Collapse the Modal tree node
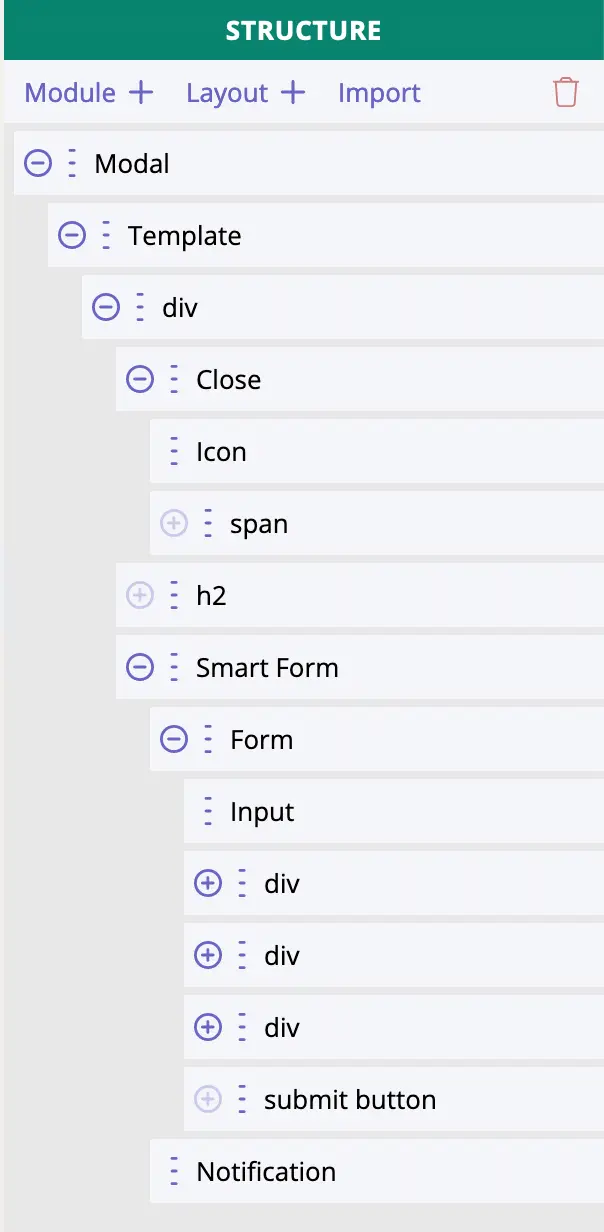Image resolution: width=604 pixels, height=1232 pixels. [x=38, y=163]
